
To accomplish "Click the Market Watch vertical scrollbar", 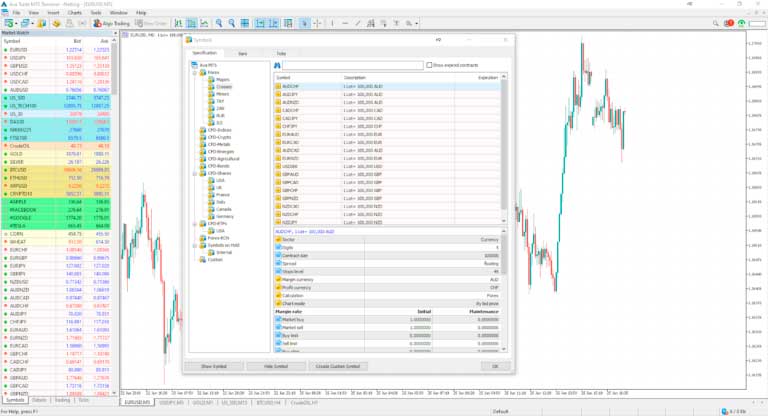I will pyautogui.click(x=115, y=216).
